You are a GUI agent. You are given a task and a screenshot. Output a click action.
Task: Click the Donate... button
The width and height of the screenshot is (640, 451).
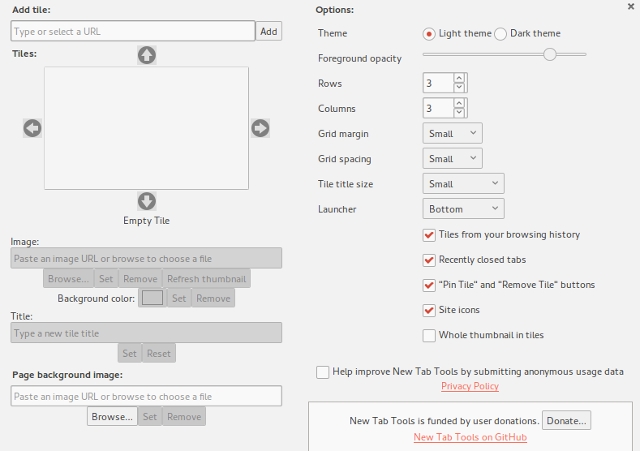tap(566, 421)
